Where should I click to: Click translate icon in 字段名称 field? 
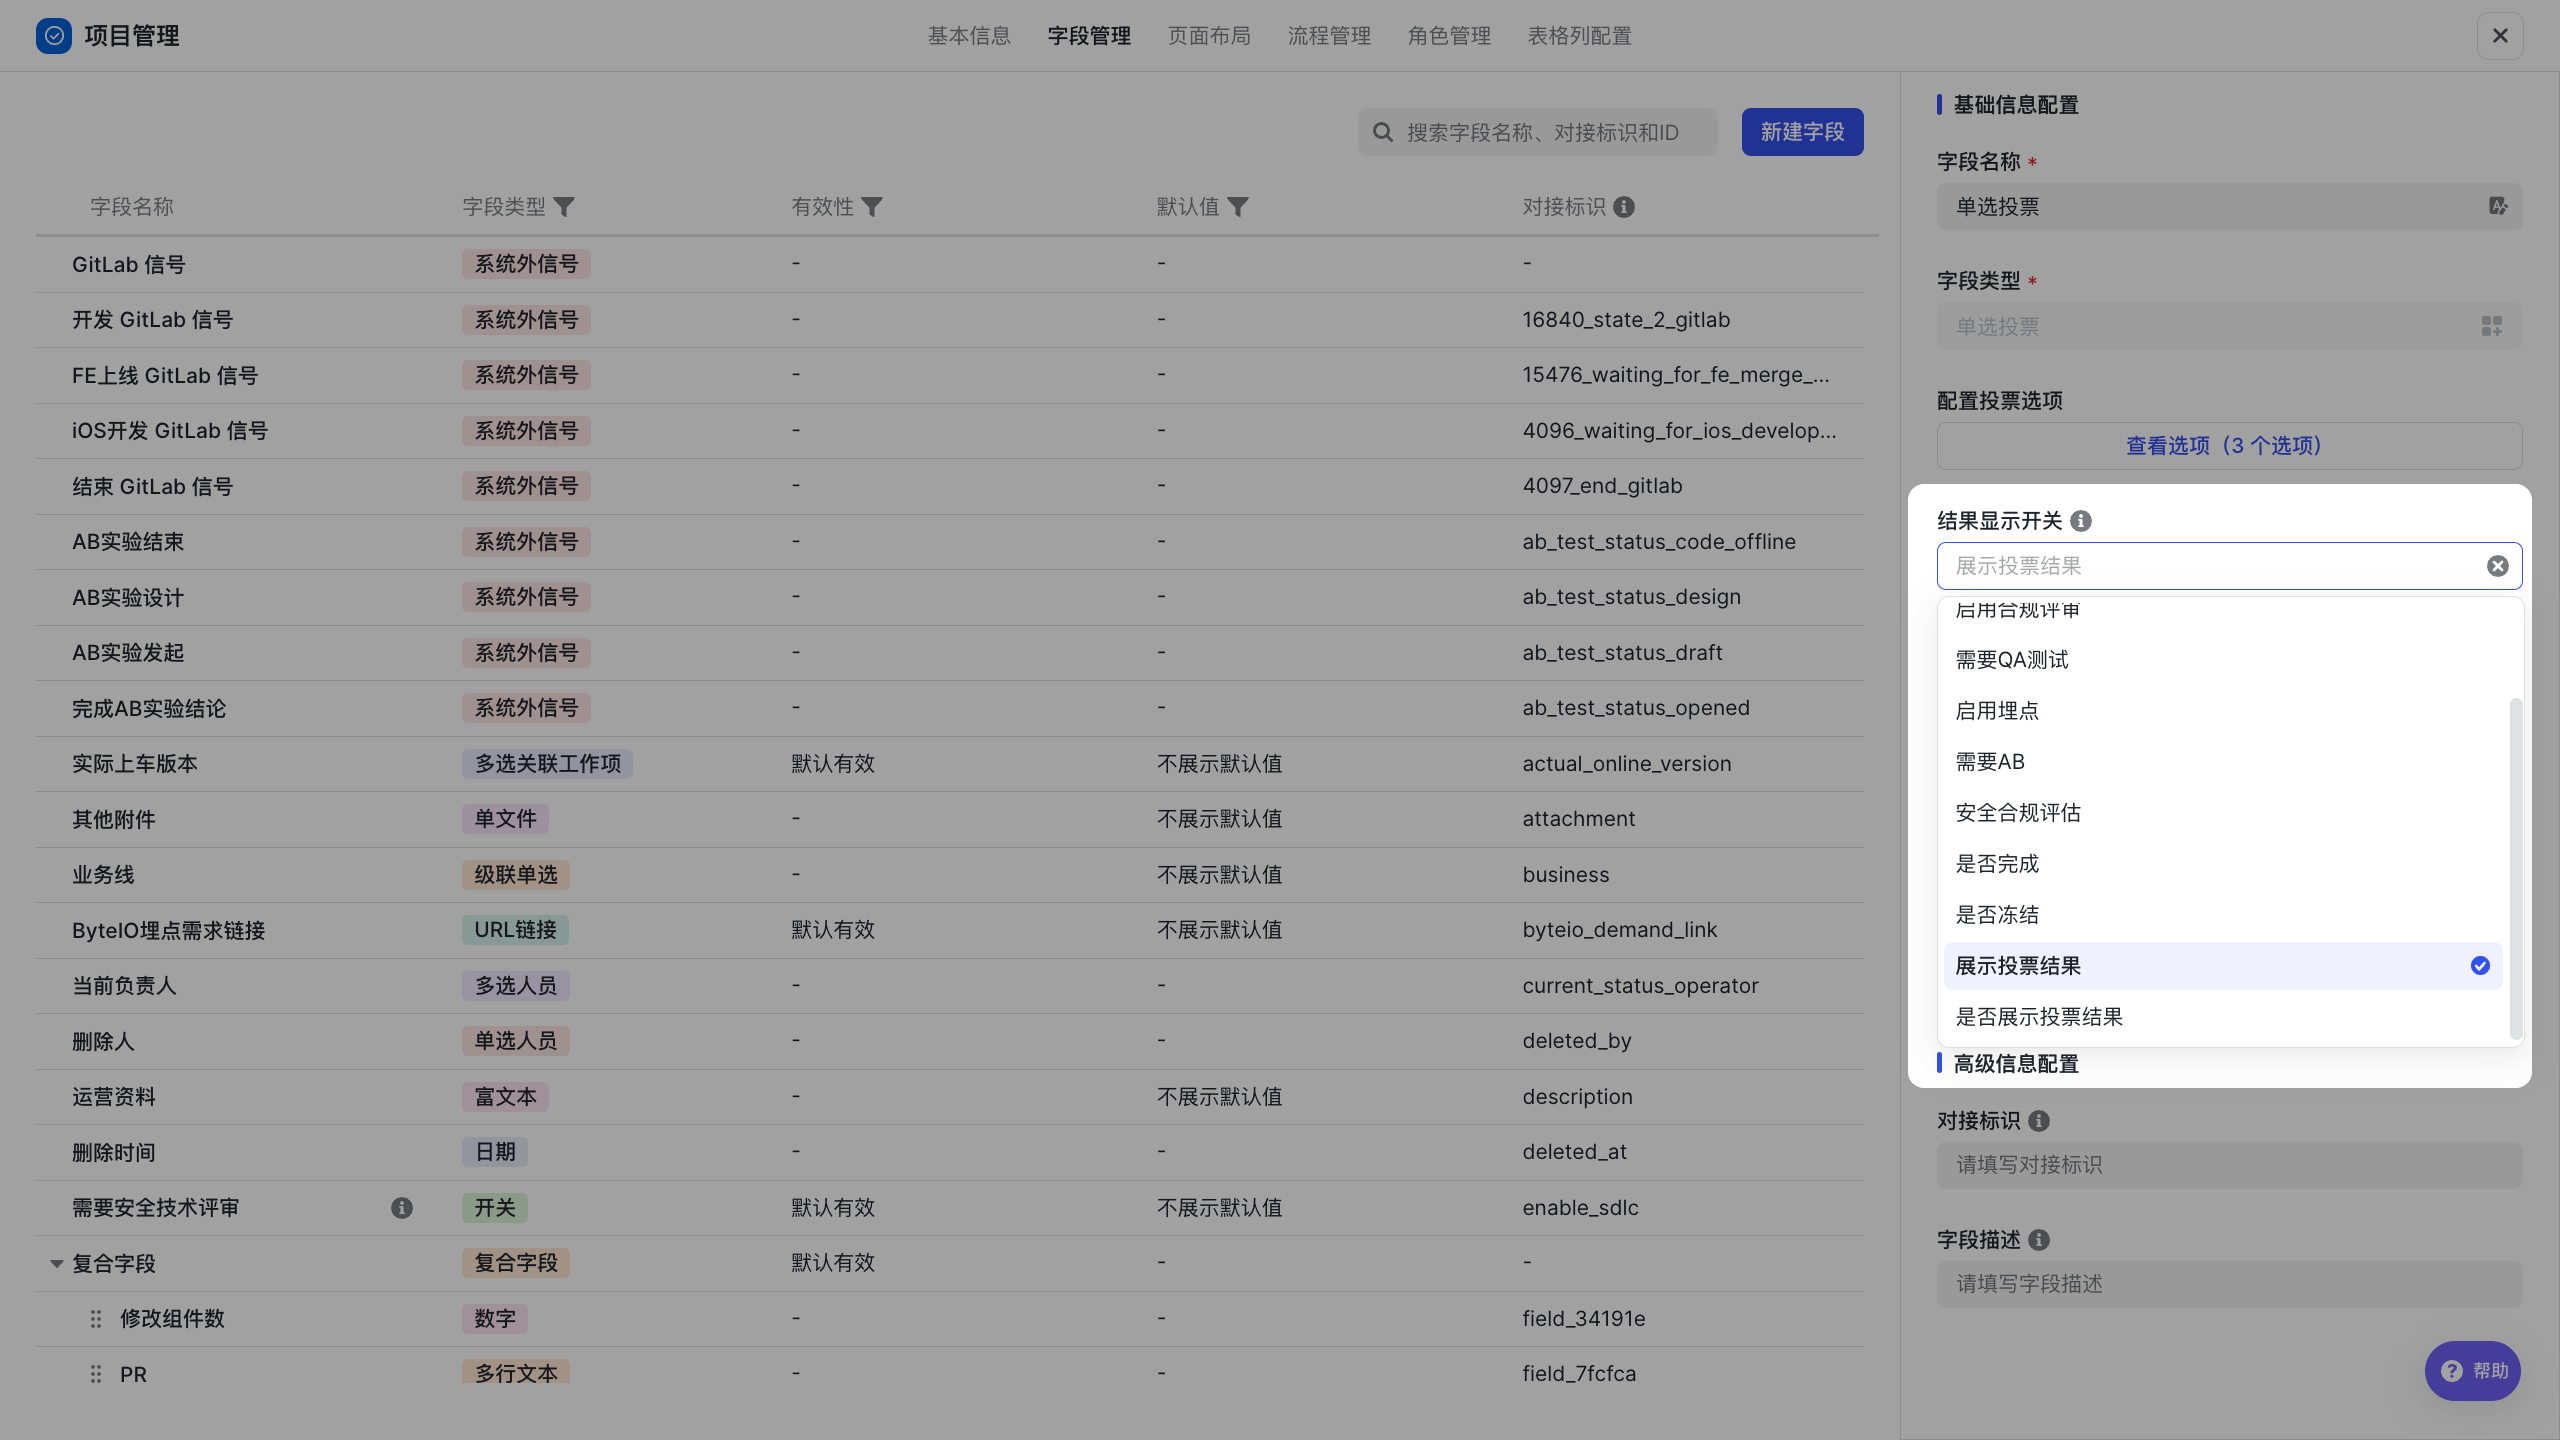tap(2498, 206)
